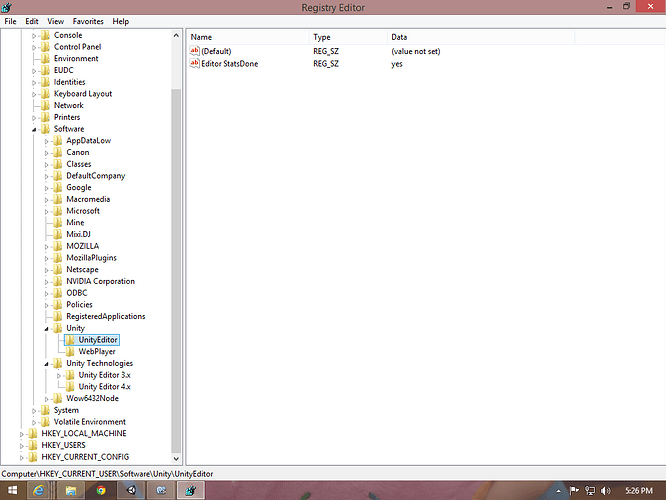Click the HKEY_CURRENT_CONFIG folder icon
This screenshot has height=500, width=666.
pos(33,457)
